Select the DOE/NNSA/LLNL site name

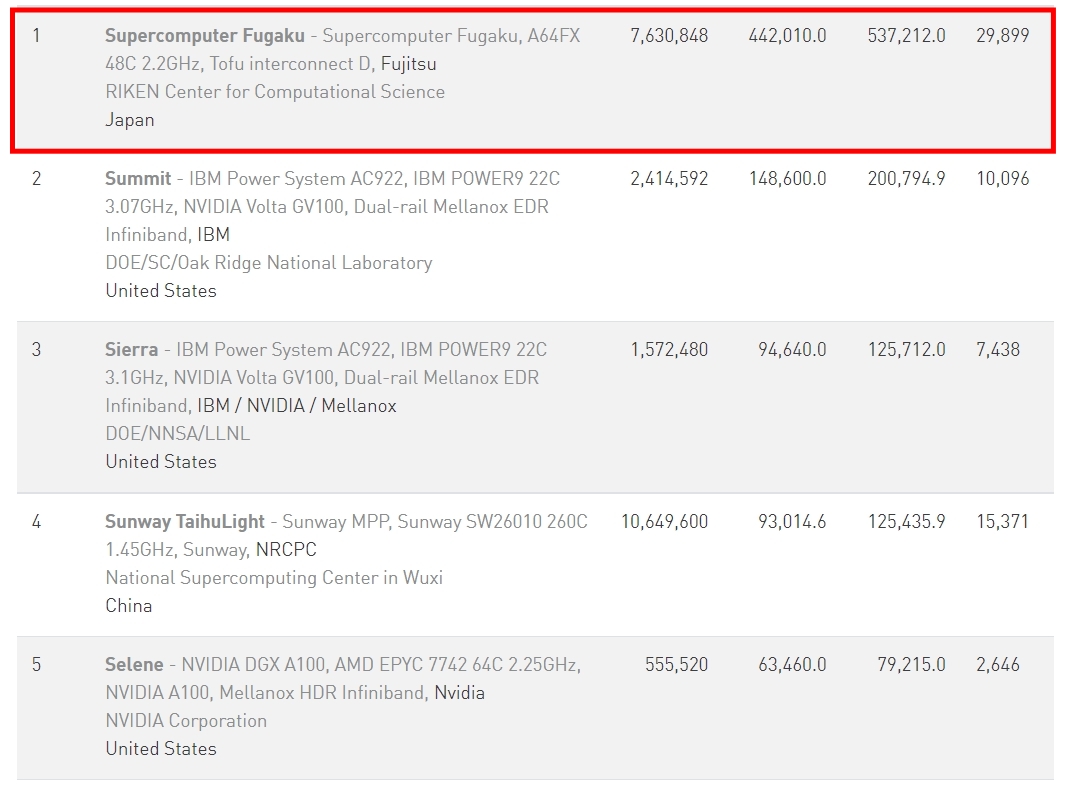click(x=178, y=434)
